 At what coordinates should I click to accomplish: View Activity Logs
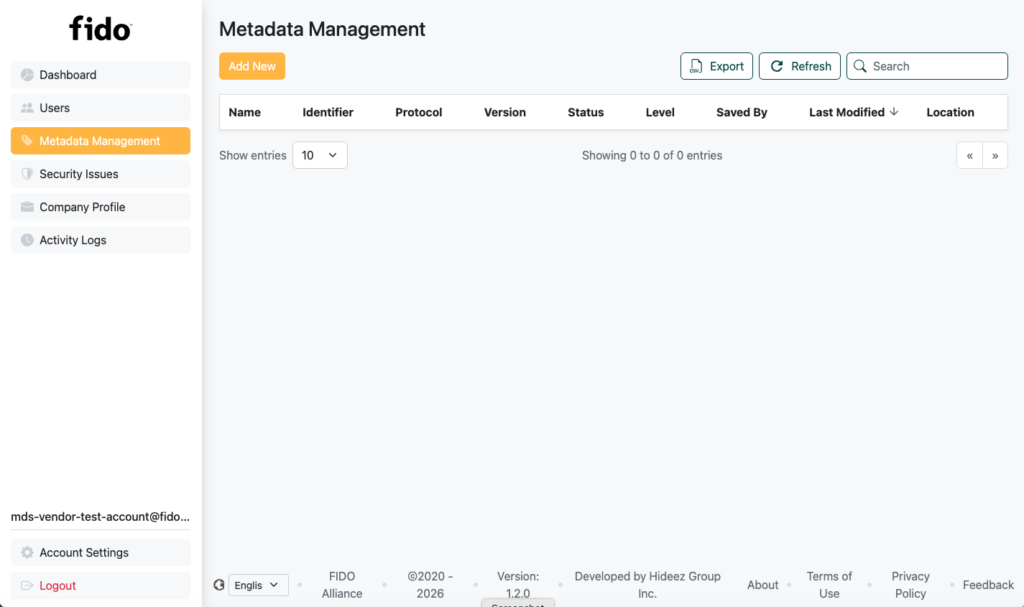coord(101,240)
